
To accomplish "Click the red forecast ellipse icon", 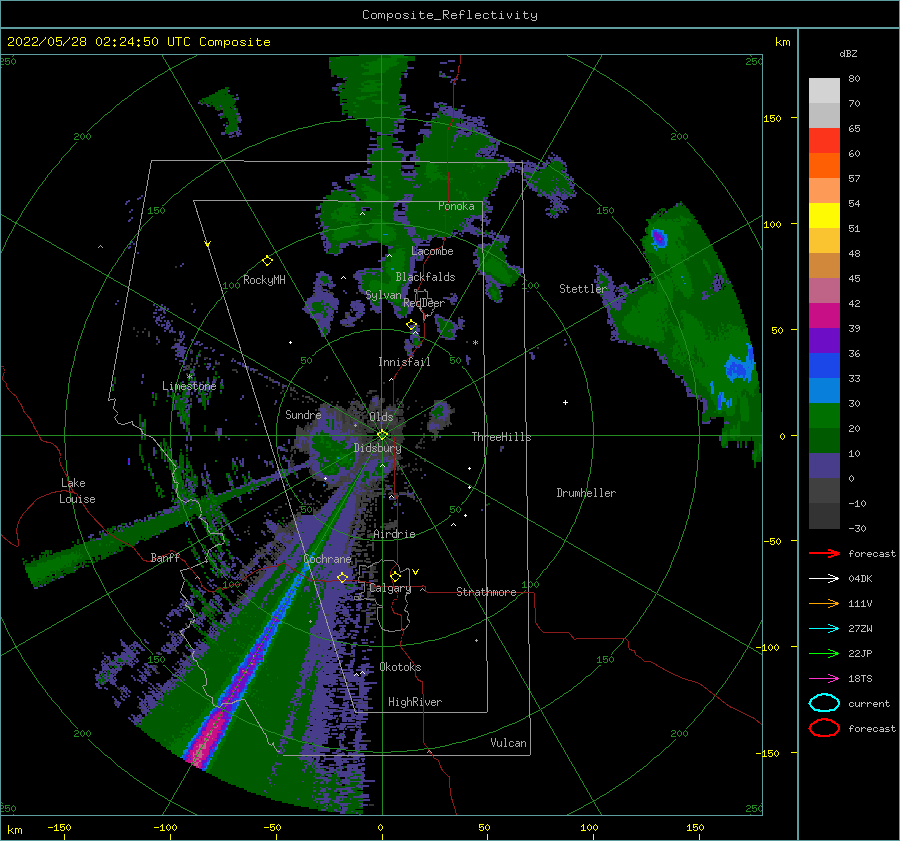I will 824,728.
